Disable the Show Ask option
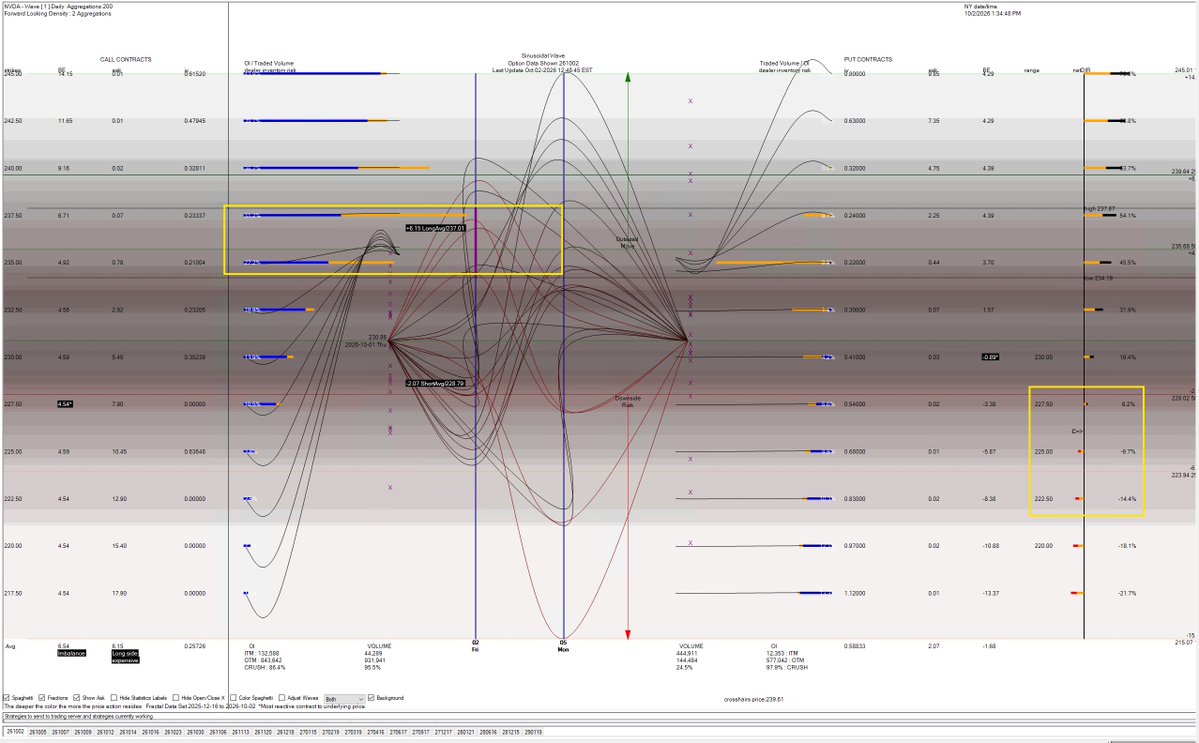Image resolution: width=1199 pixels, height=743 pixels. click(x=76, y=698)
